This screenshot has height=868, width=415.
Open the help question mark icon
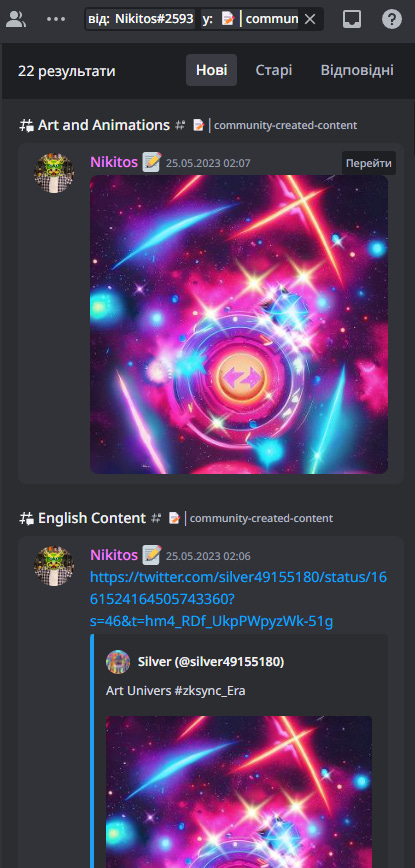[392, 19]
